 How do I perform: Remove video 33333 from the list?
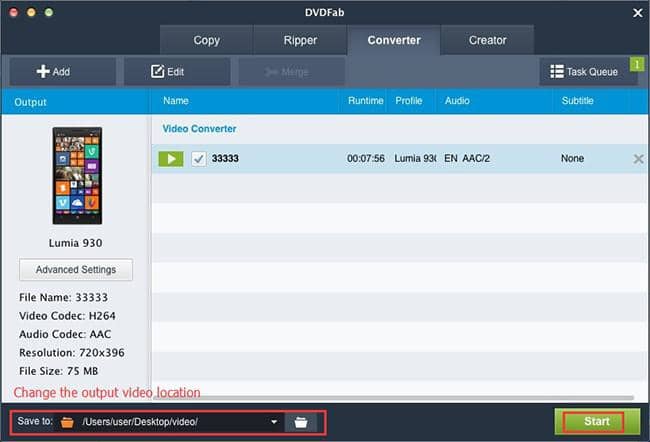tap(638, 159)
